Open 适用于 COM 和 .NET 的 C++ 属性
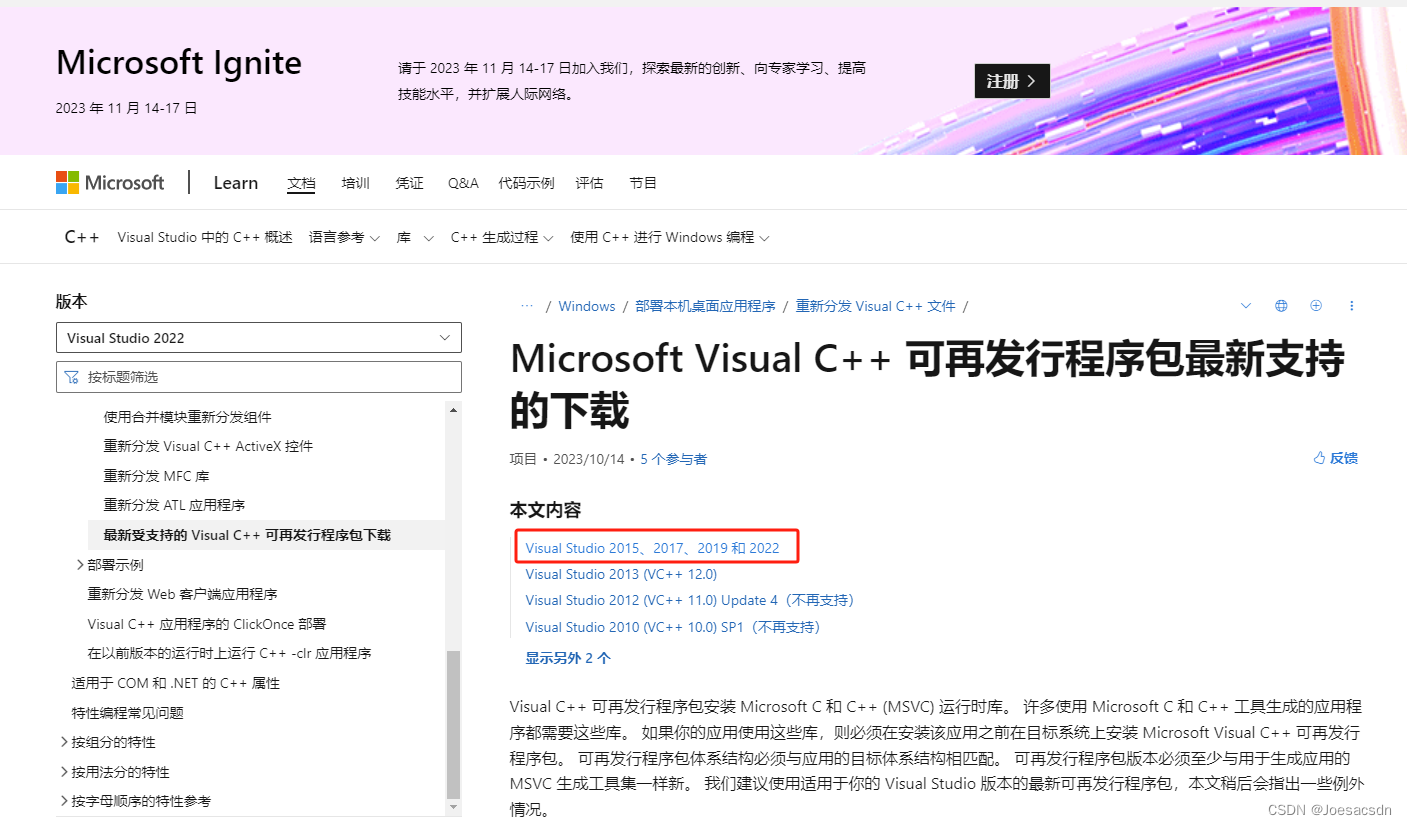 tap(175, 683)
